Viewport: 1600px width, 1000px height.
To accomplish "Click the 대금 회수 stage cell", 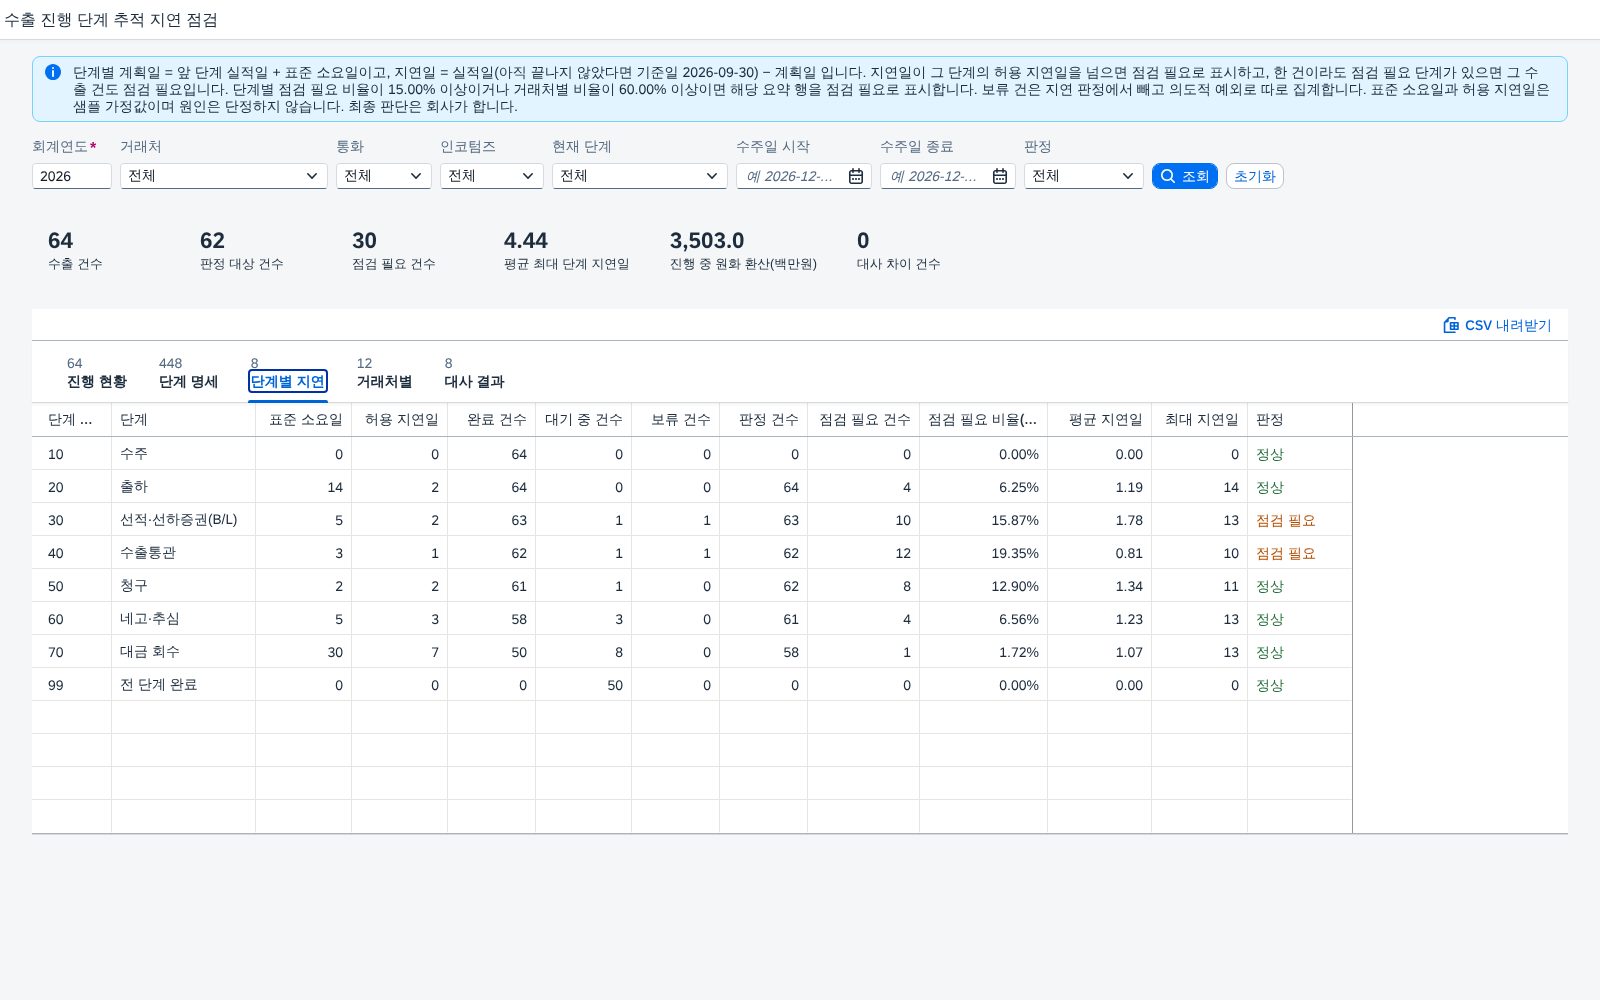I will [184, 652].
